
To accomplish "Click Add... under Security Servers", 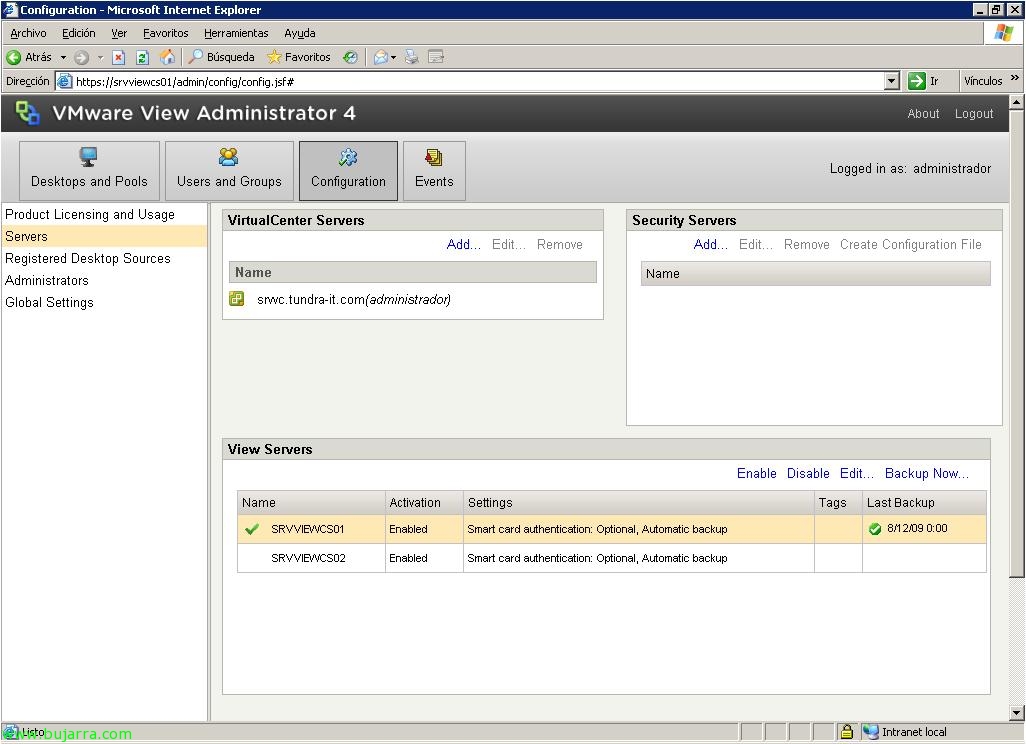I will (x=711, y=245).
